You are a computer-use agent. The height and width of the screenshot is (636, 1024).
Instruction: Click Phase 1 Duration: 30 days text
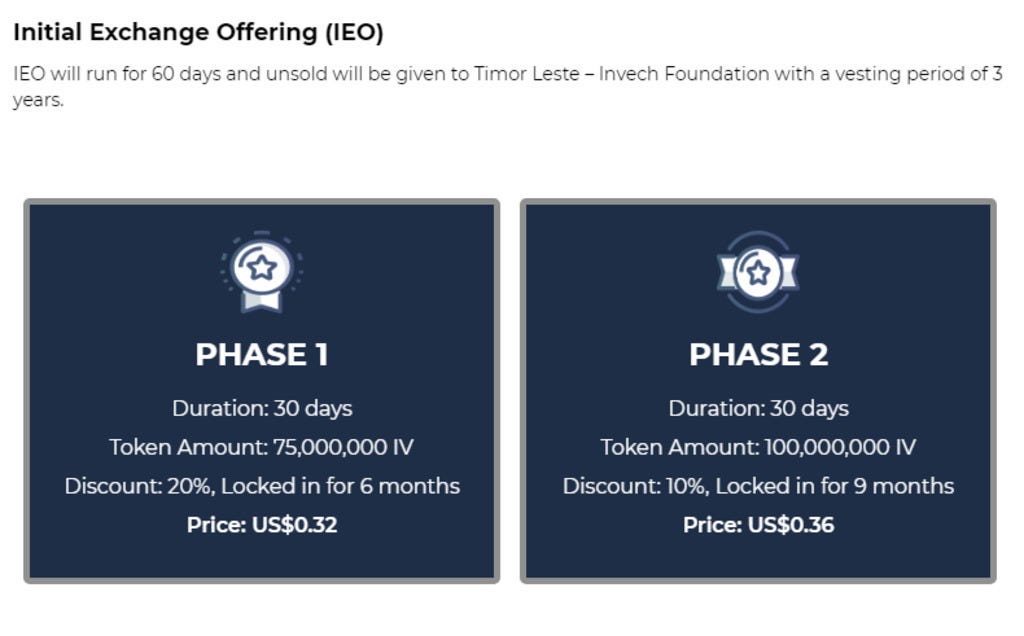pos(262,408)
